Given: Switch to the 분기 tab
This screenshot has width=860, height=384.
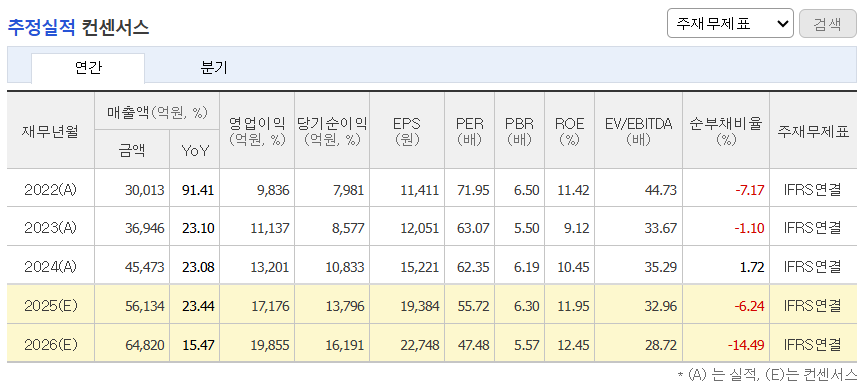Looking at the screenshot, I should click(x=214, y=68).
